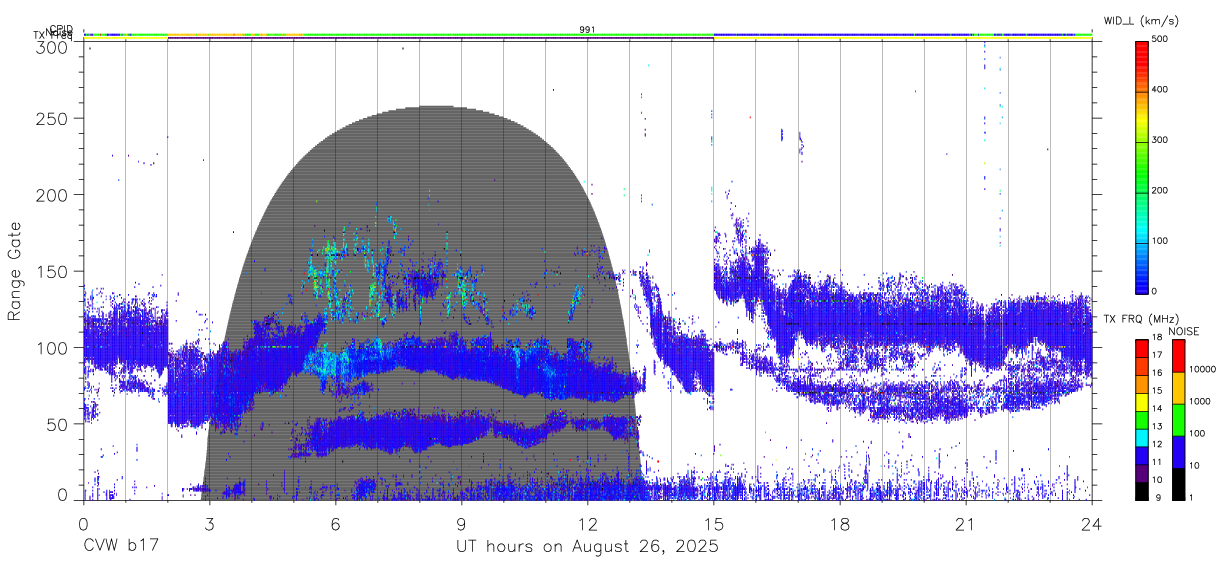Click the '1000' label on the NOISE legend
Viewport: 1228px width, 567px height.
pyautogui.click(x=1200, y=402)
